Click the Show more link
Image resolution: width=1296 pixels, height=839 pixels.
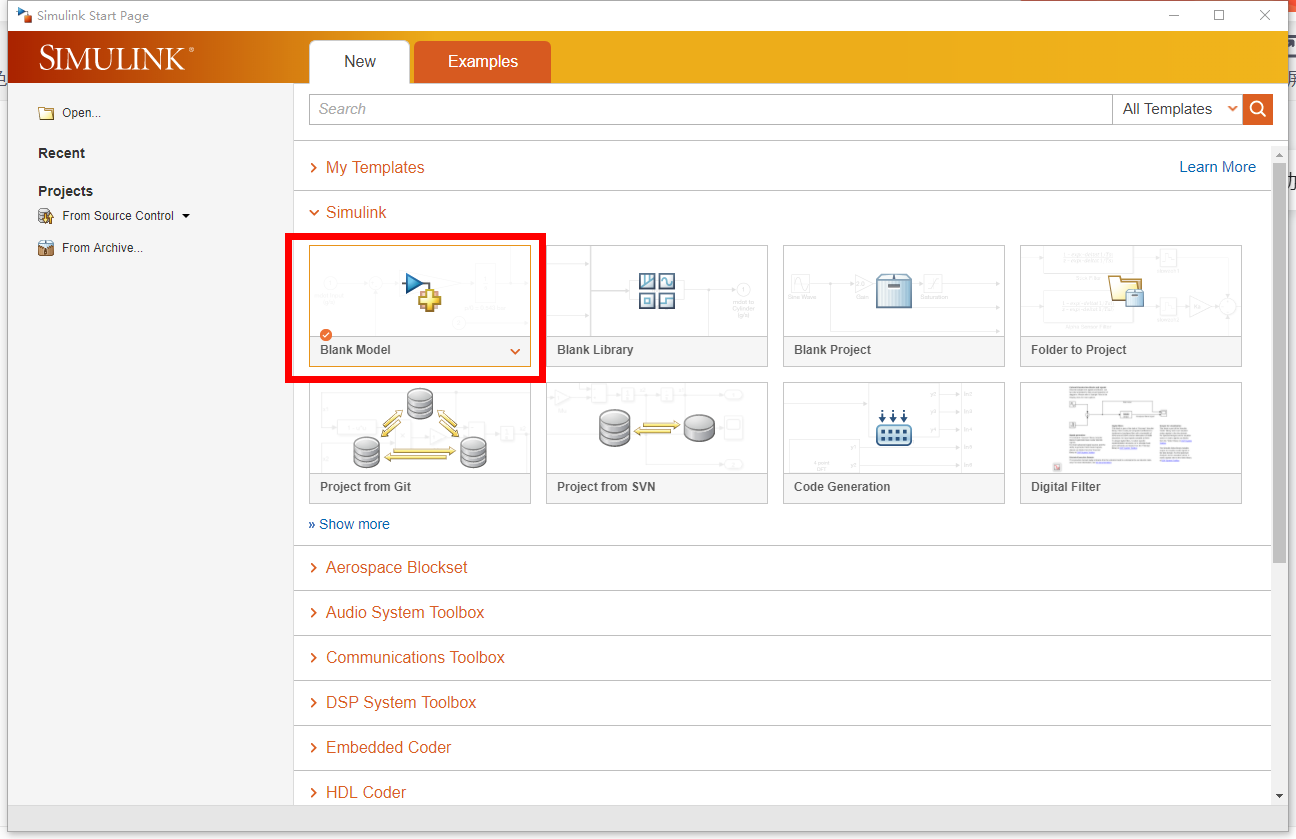(x=349, y=524)
